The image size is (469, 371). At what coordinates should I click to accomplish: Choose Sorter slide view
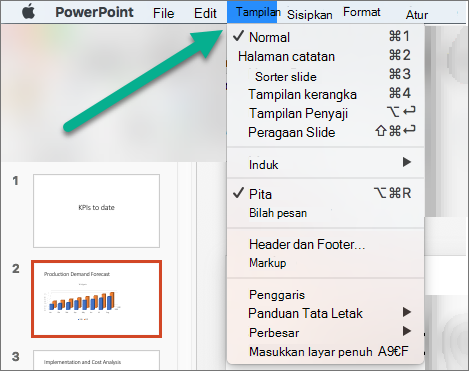pos(325,76)
